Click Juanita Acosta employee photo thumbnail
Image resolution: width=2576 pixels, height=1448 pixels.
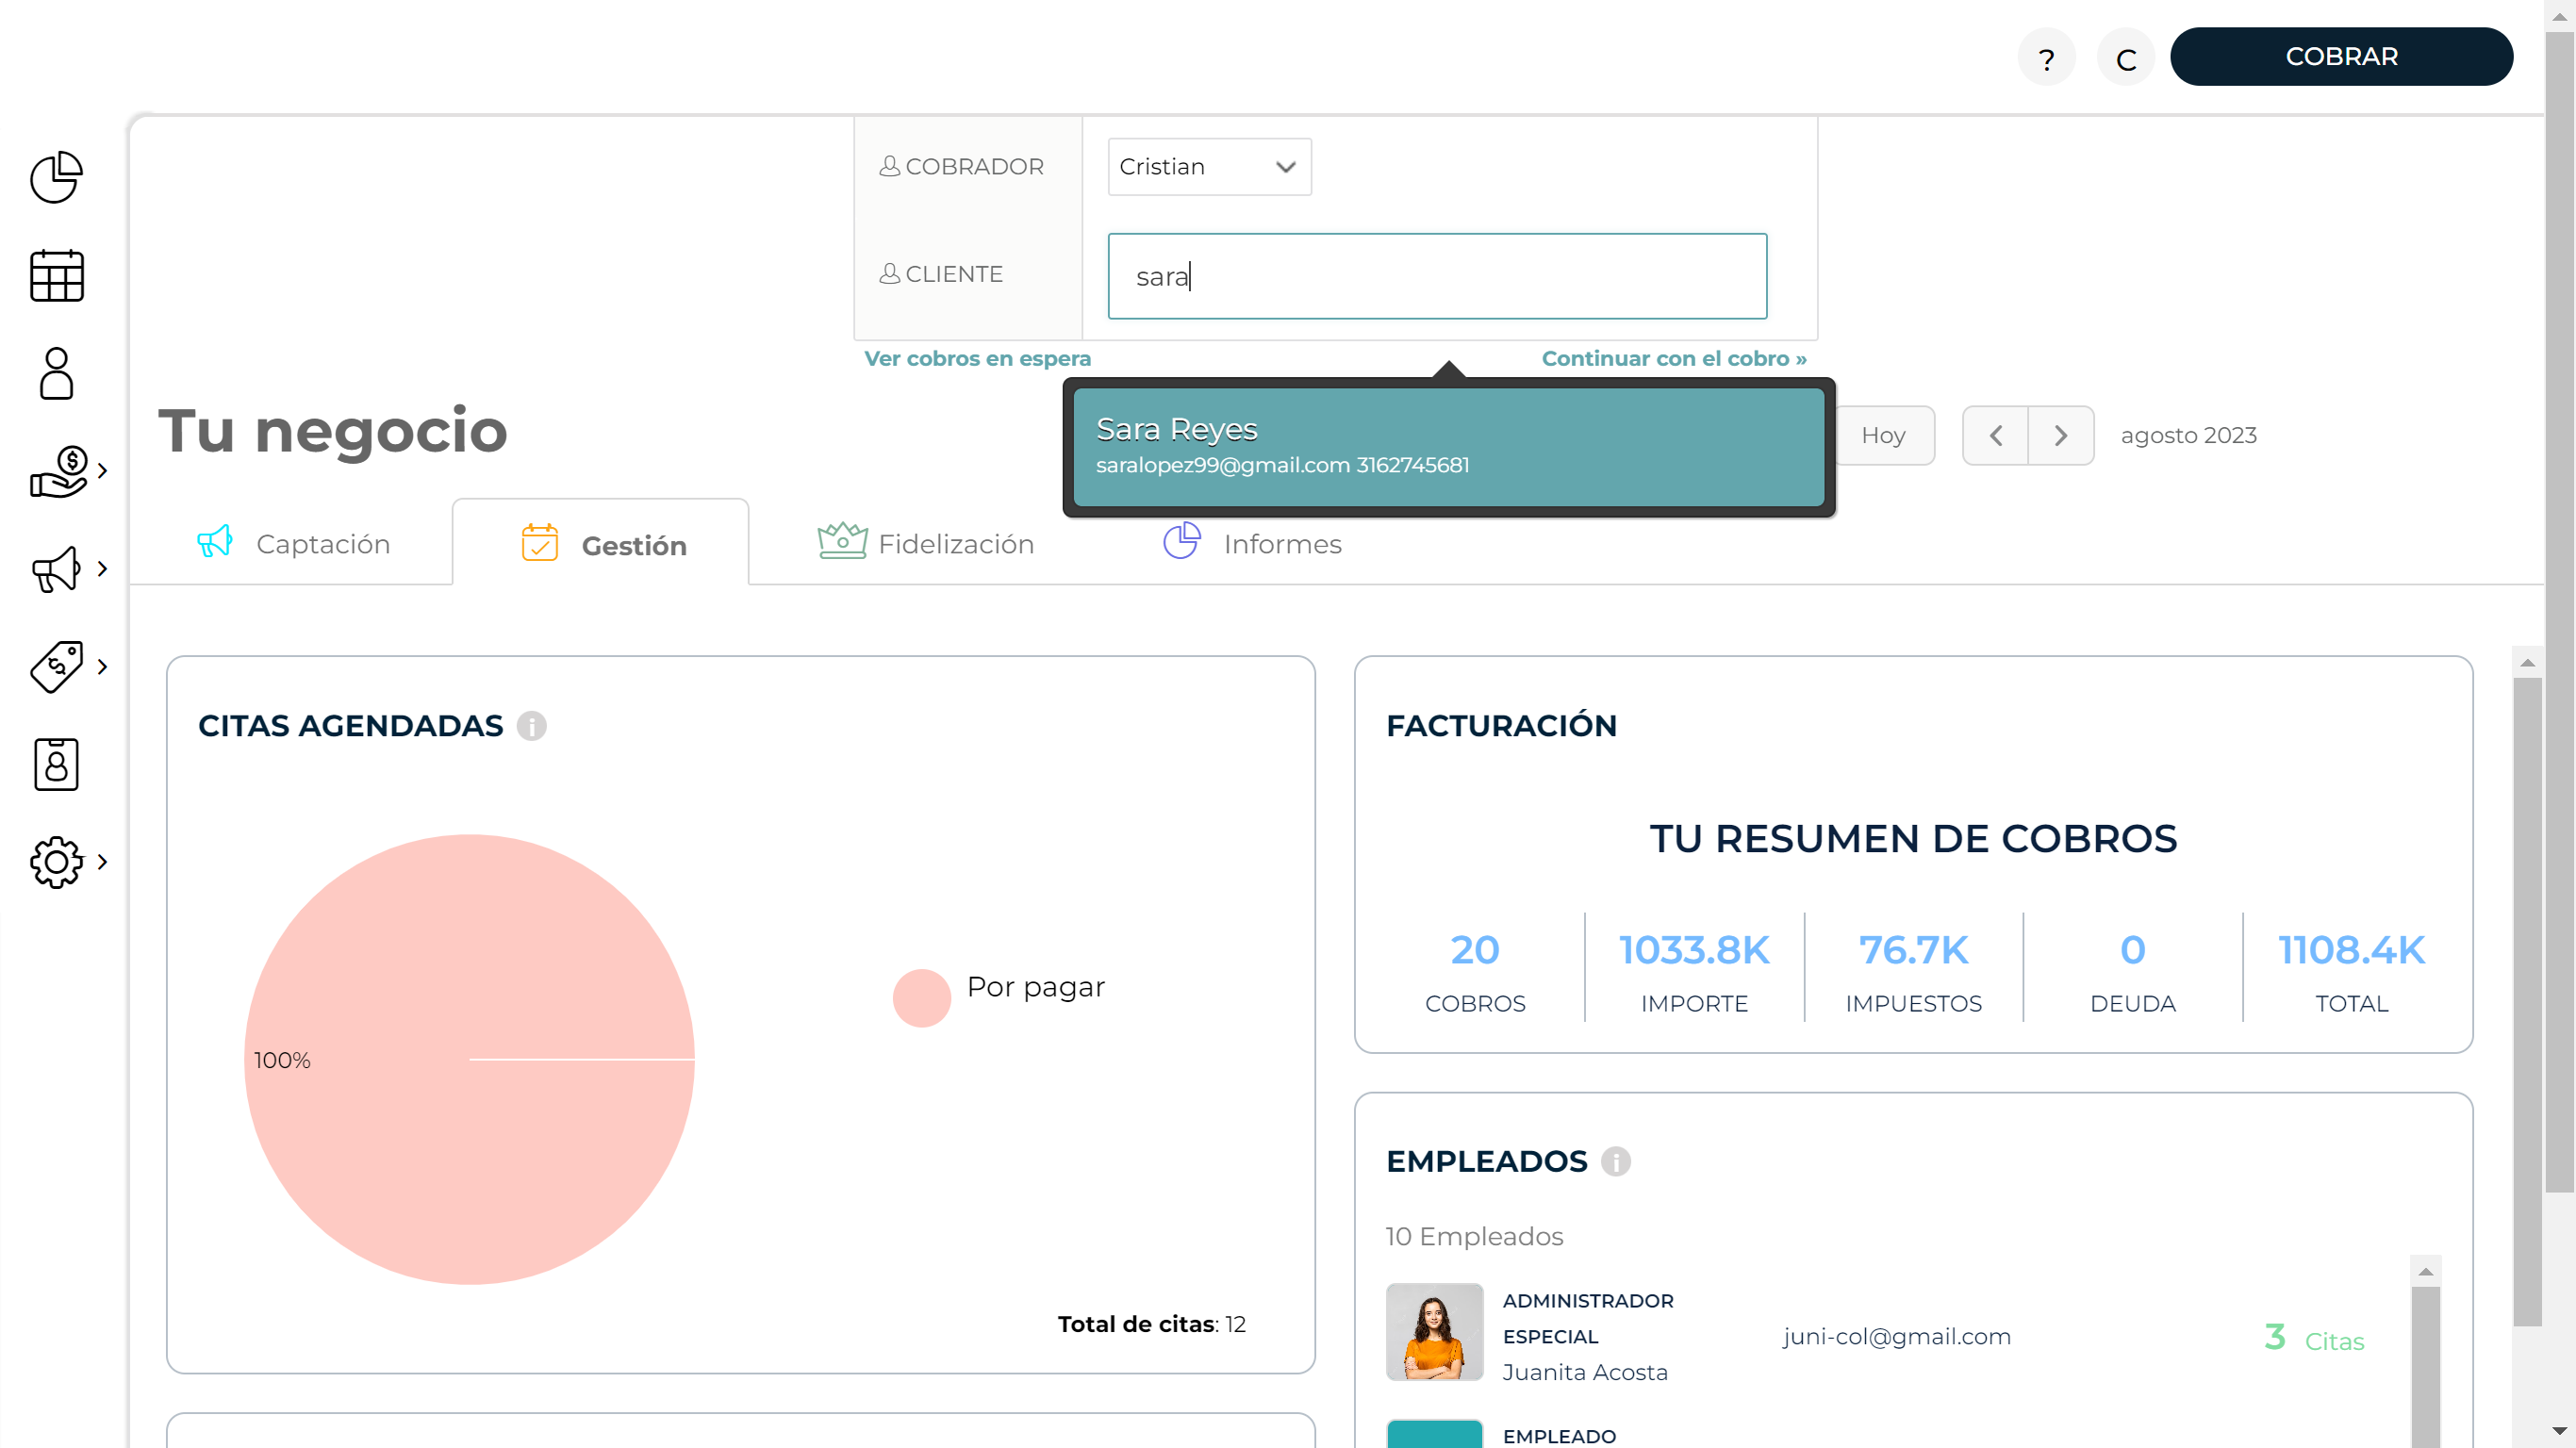1434,1331
